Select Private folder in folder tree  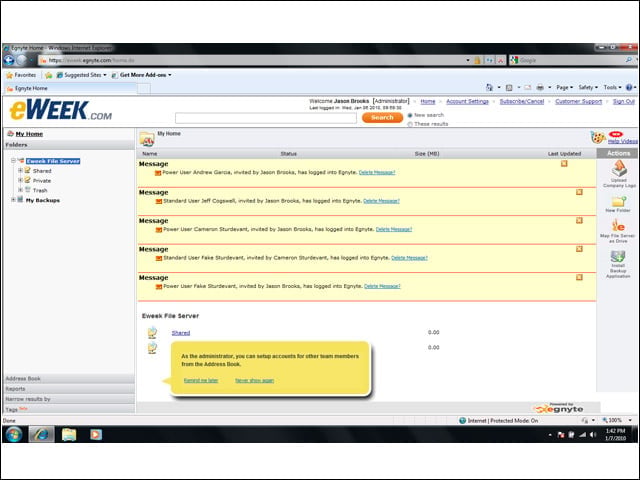(x=42, y=180)
